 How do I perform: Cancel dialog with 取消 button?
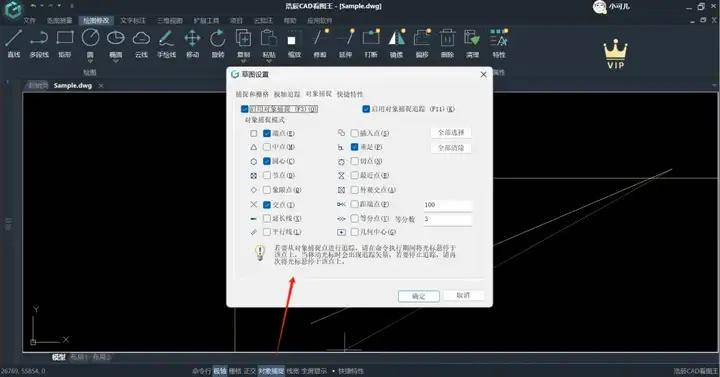pos(463,295)
